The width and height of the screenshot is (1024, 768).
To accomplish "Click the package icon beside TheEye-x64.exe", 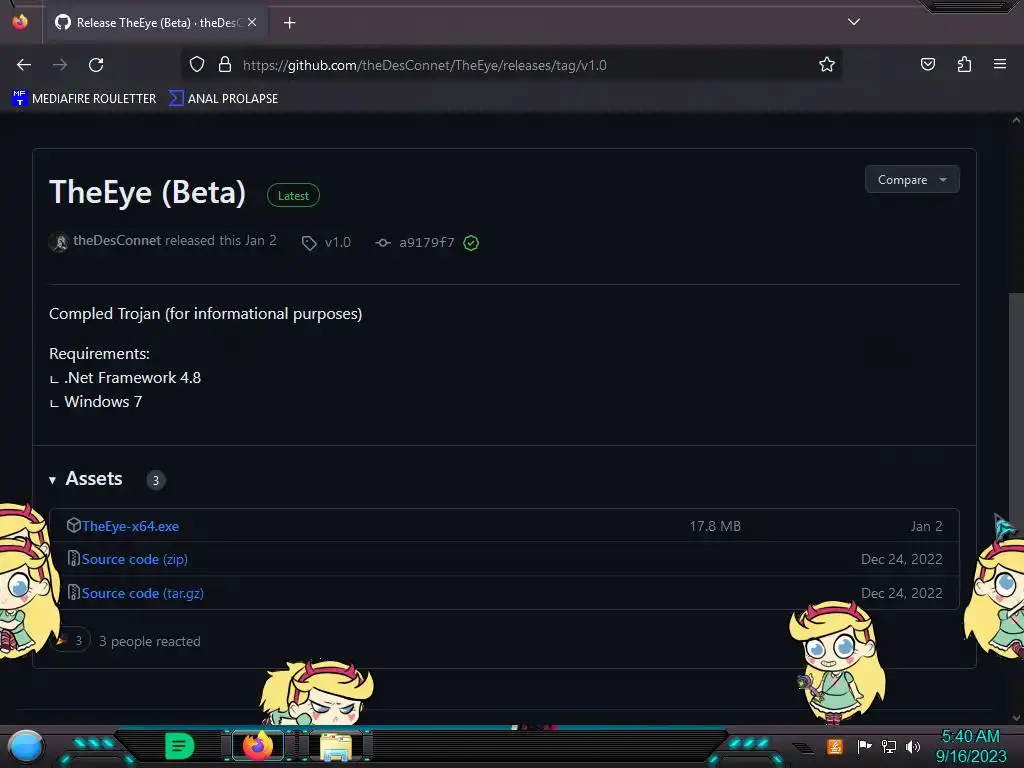I will point(73,525).
